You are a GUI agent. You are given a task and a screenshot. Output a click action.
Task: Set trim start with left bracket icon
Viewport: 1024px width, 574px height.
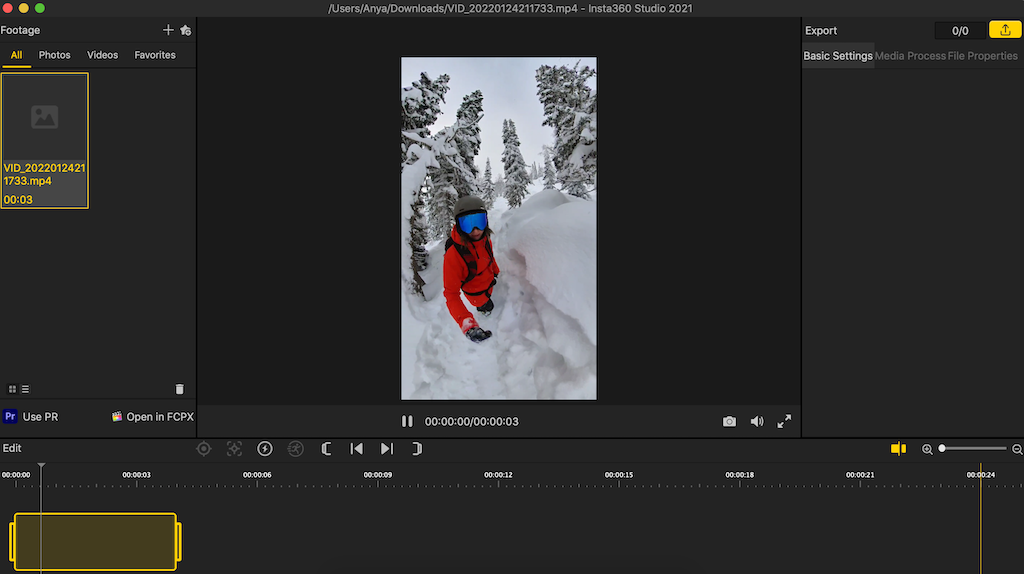tap(326, 449)
